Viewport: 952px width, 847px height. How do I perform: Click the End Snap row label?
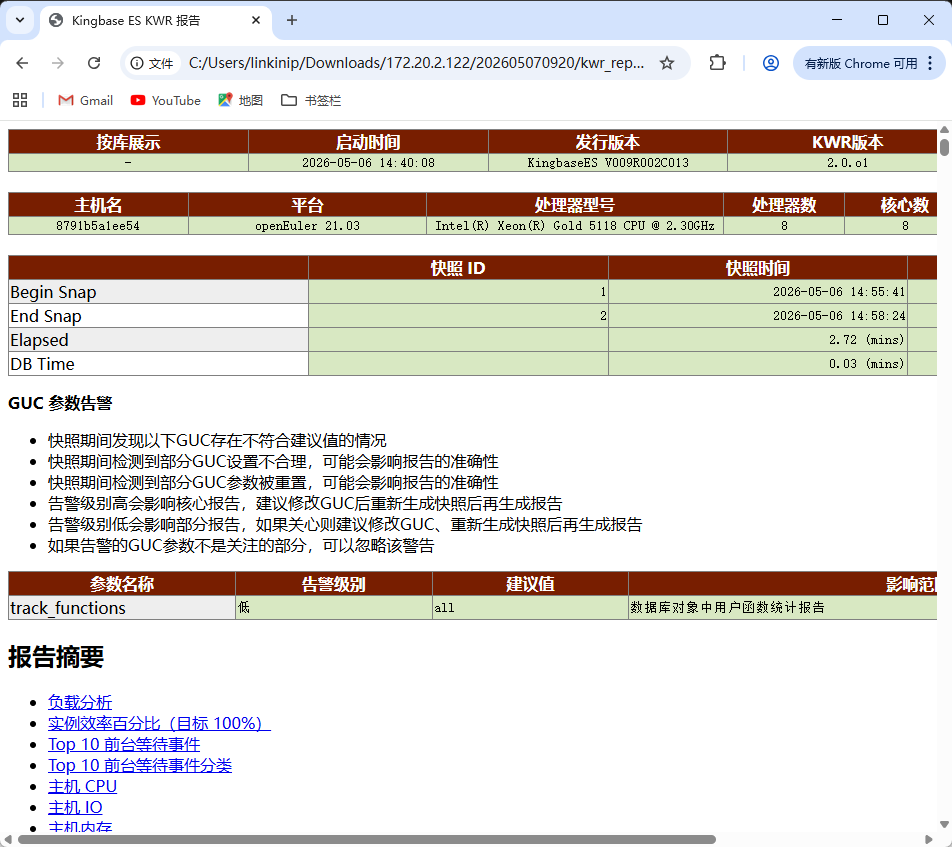tap(158, 316)
